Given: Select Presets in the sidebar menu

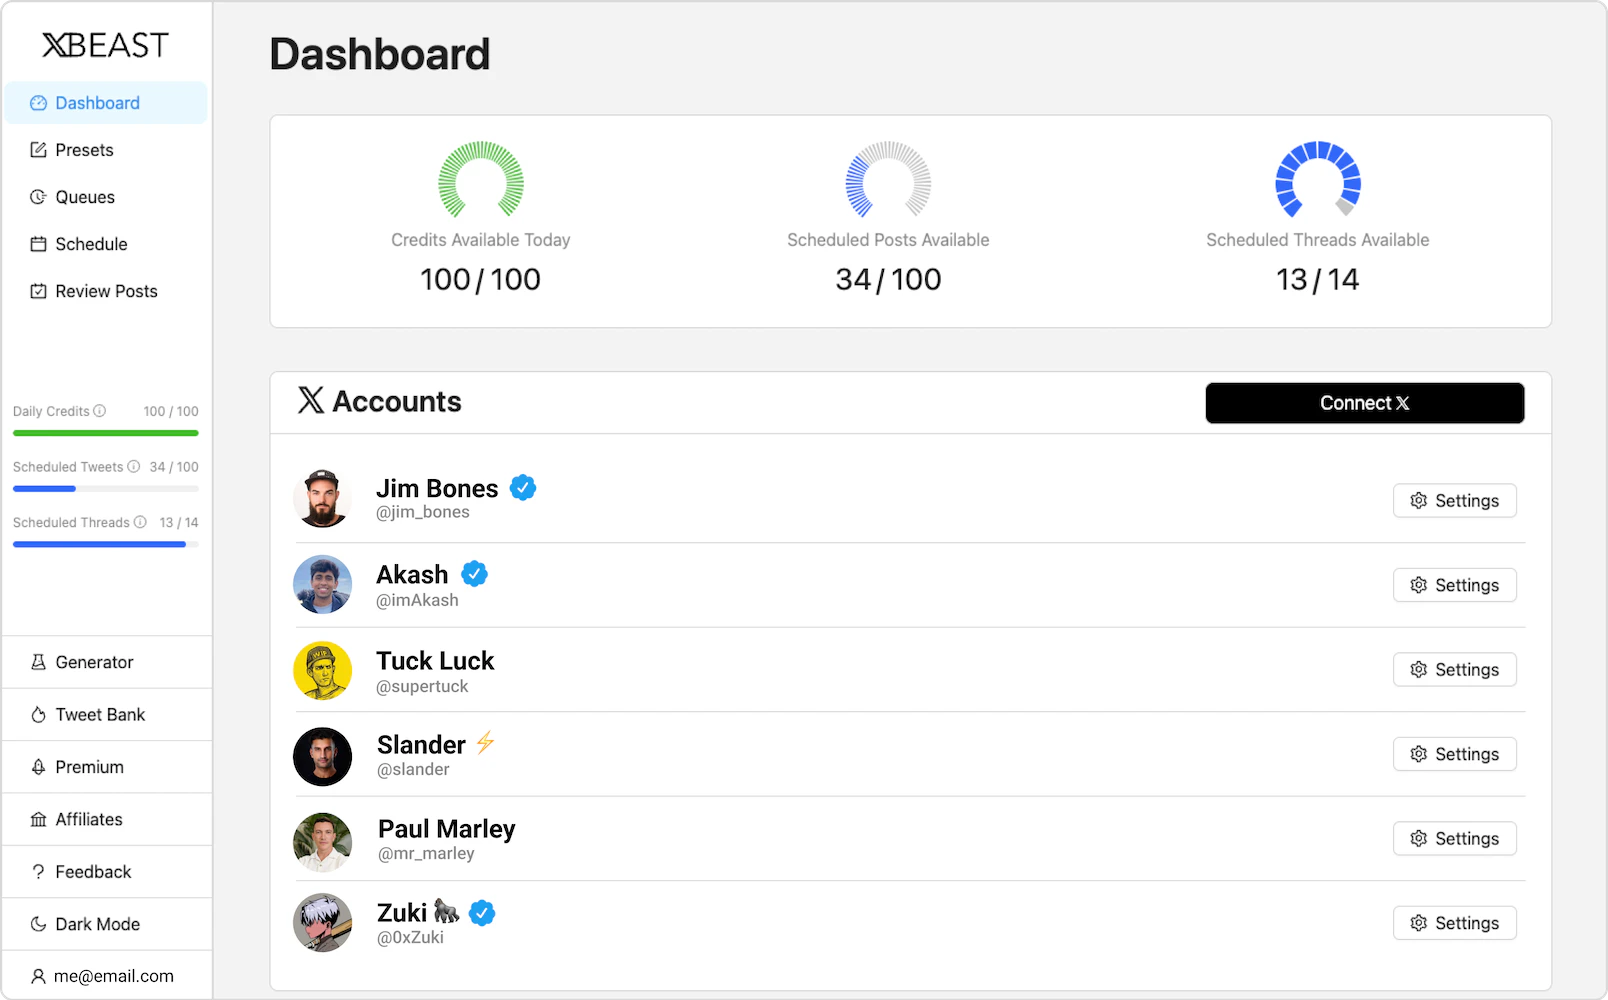Looking at the screenshot, I should 84,149.
